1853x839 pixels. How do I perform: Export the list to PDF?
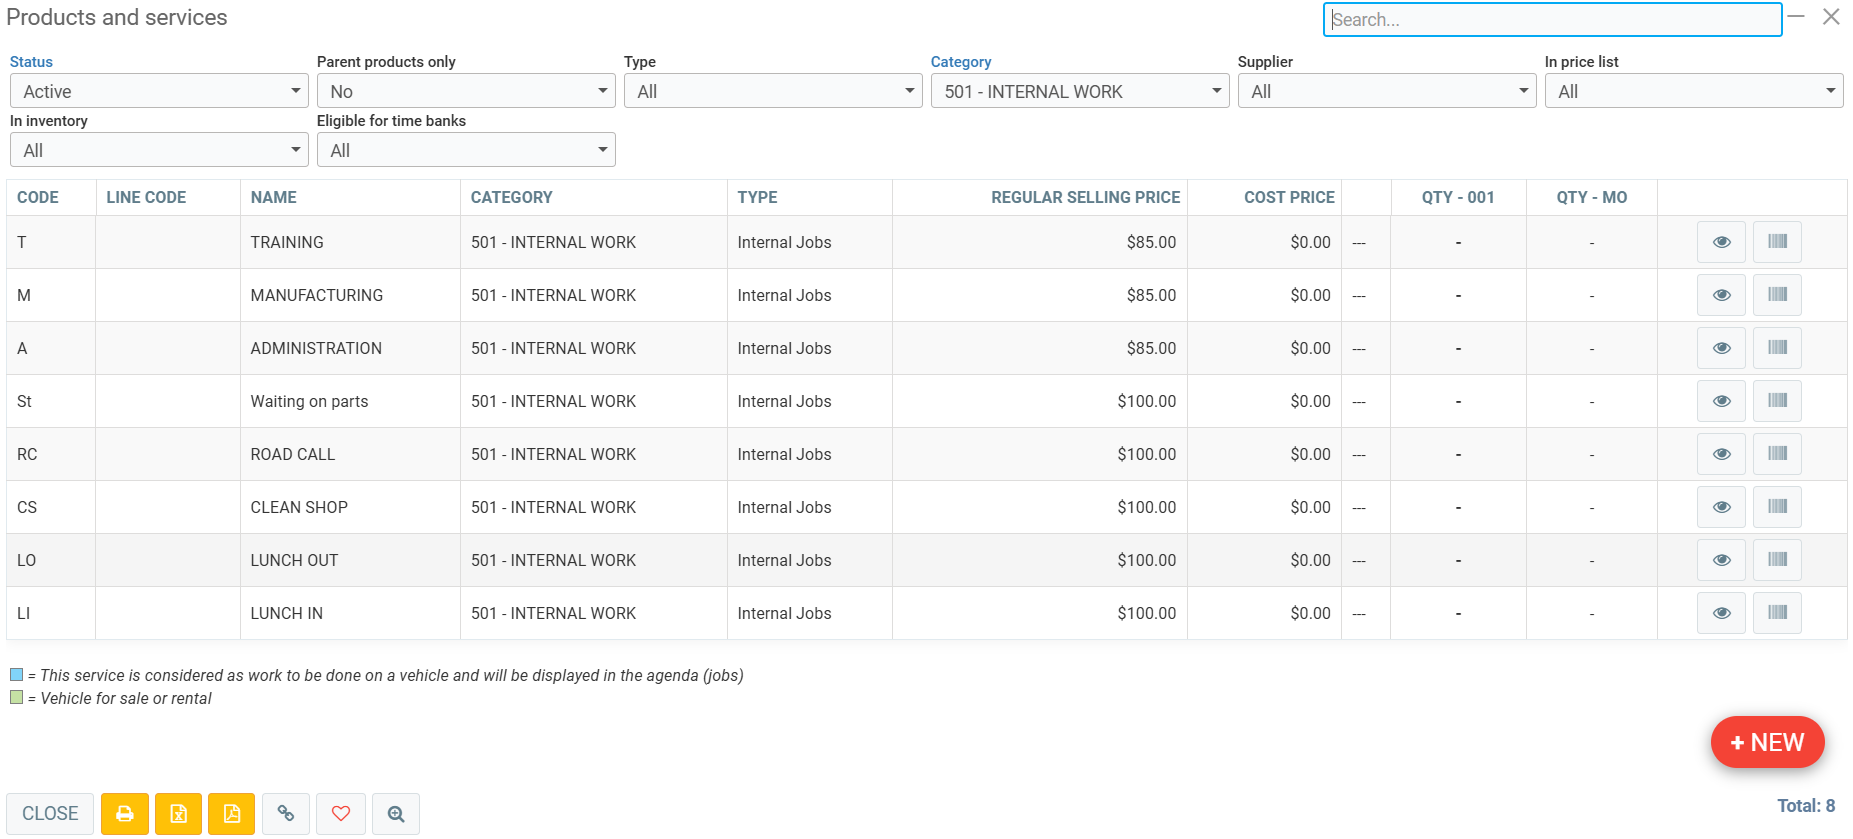coord(231,814)
